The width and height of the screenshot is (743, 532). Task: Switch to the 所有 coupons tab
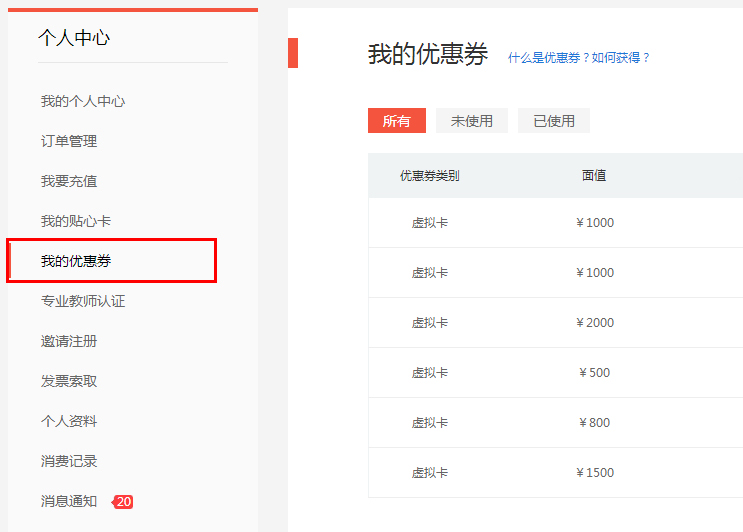(x=397, y=121)
